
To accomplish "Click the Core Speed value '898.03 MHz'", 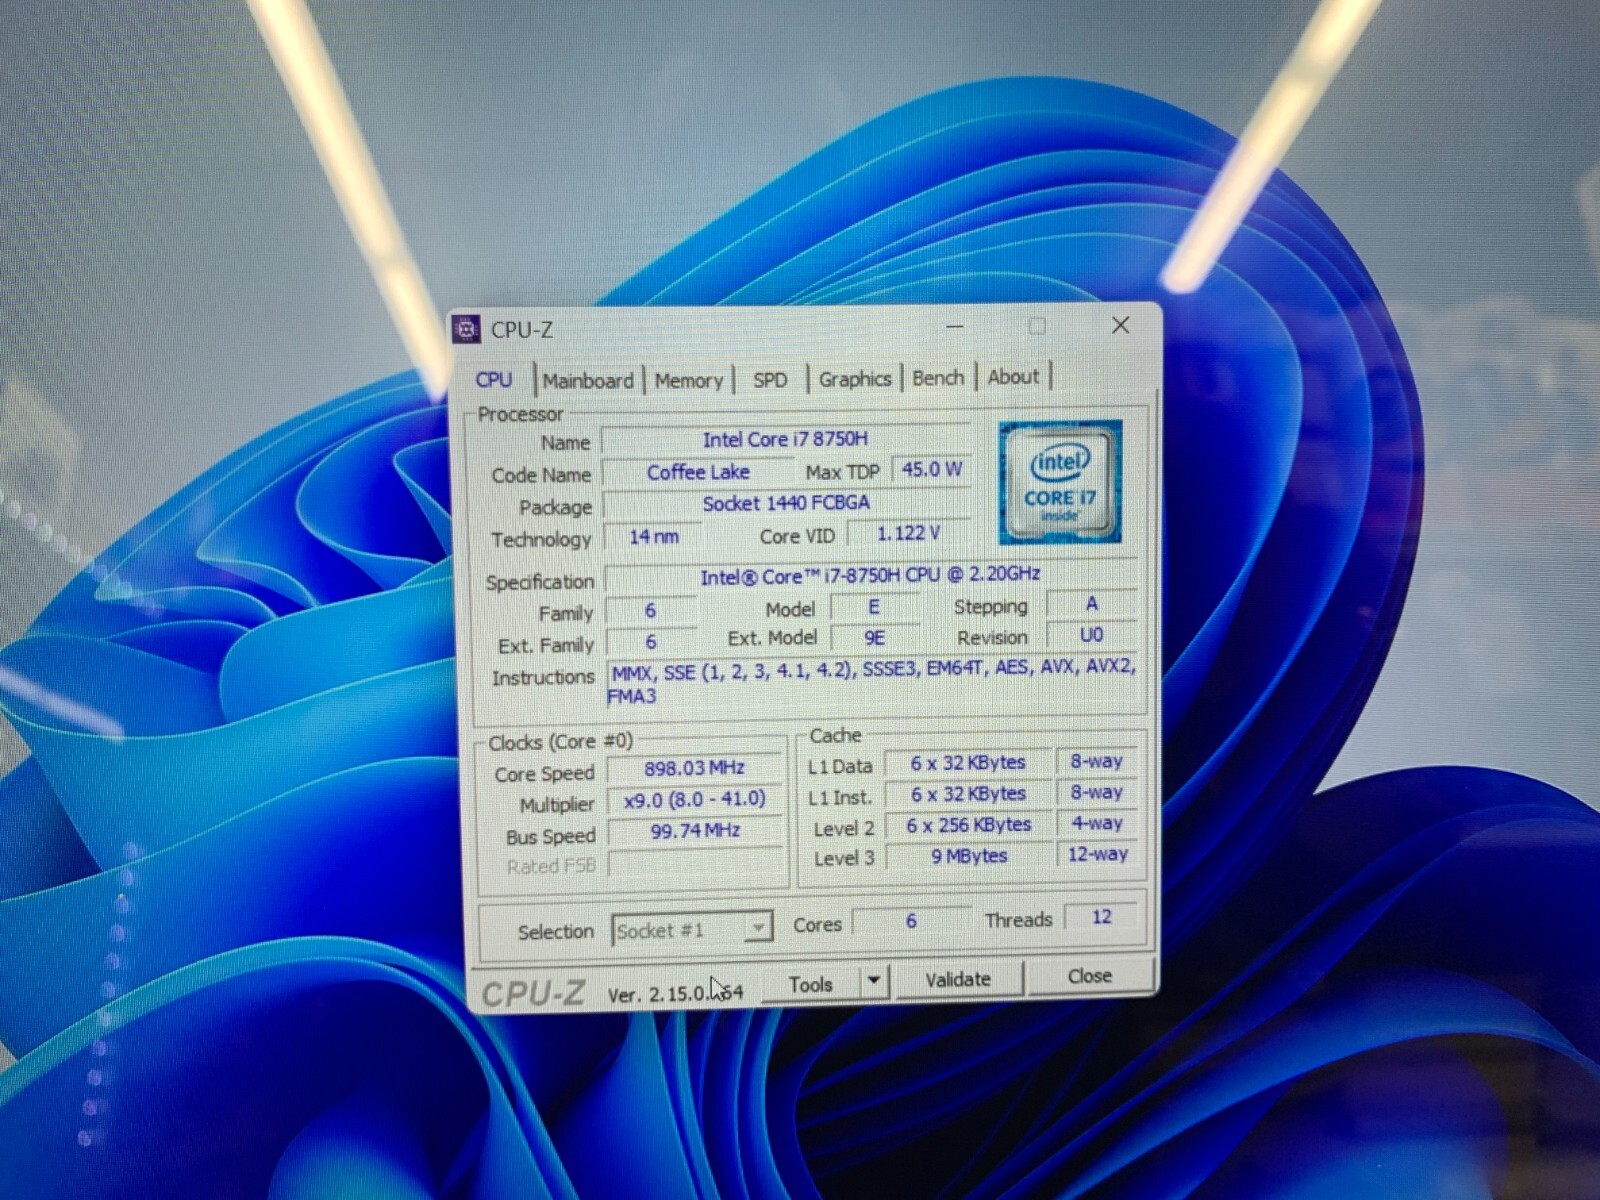I will point(695,768).
